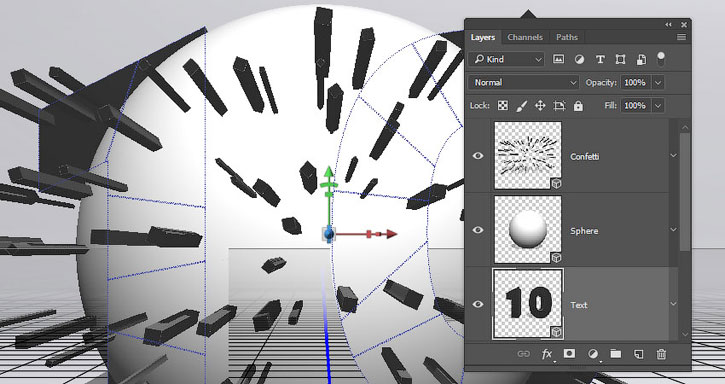Viewport: 725px width, 384px height.
Task: Select the Confetti layer thumbnail
Action: (x=528, y=155)
